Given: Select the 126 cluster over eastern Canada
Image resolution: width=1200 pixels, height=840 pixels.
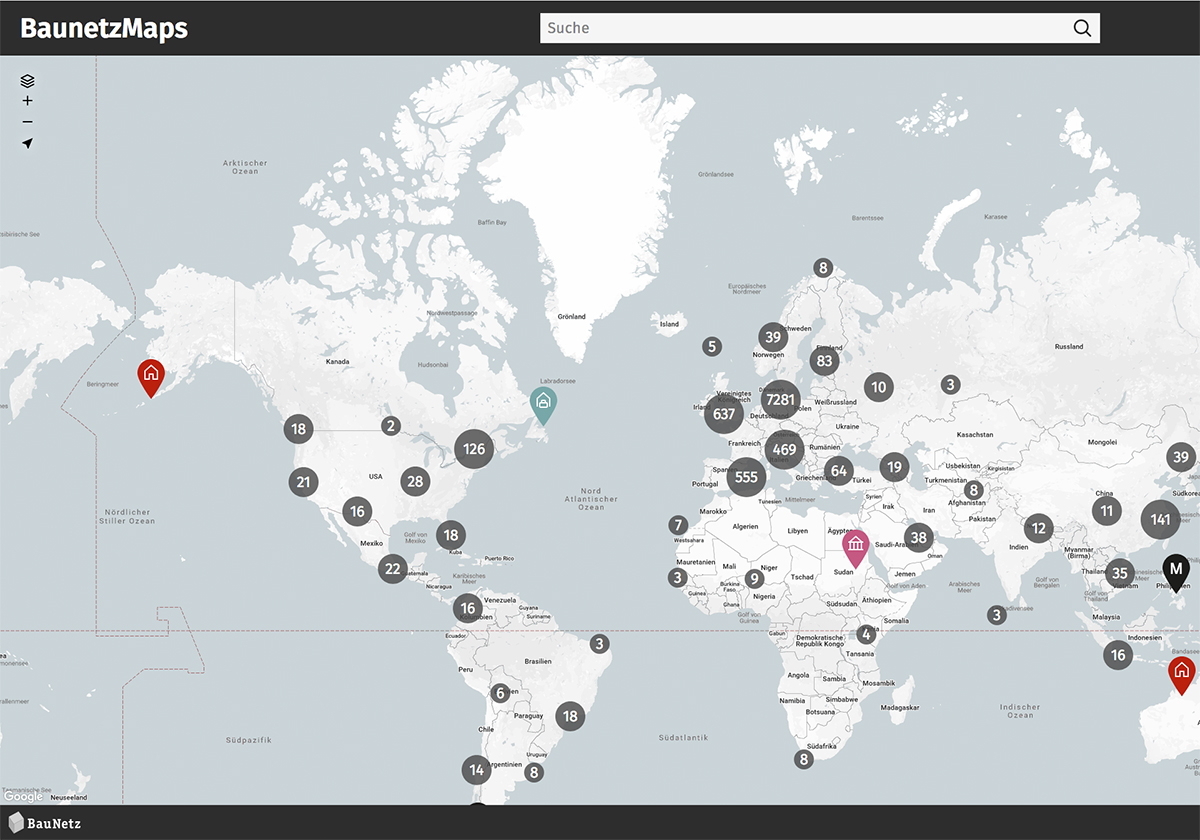Looking at the screenshot, I should click(x=472, y=449).
